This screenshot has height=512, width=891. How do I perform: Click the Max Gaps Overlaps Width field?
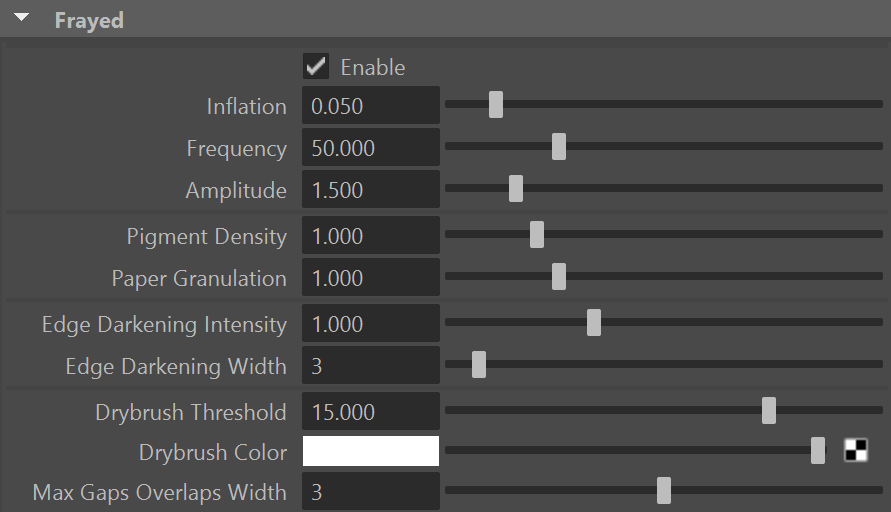(x=370, y=492)
